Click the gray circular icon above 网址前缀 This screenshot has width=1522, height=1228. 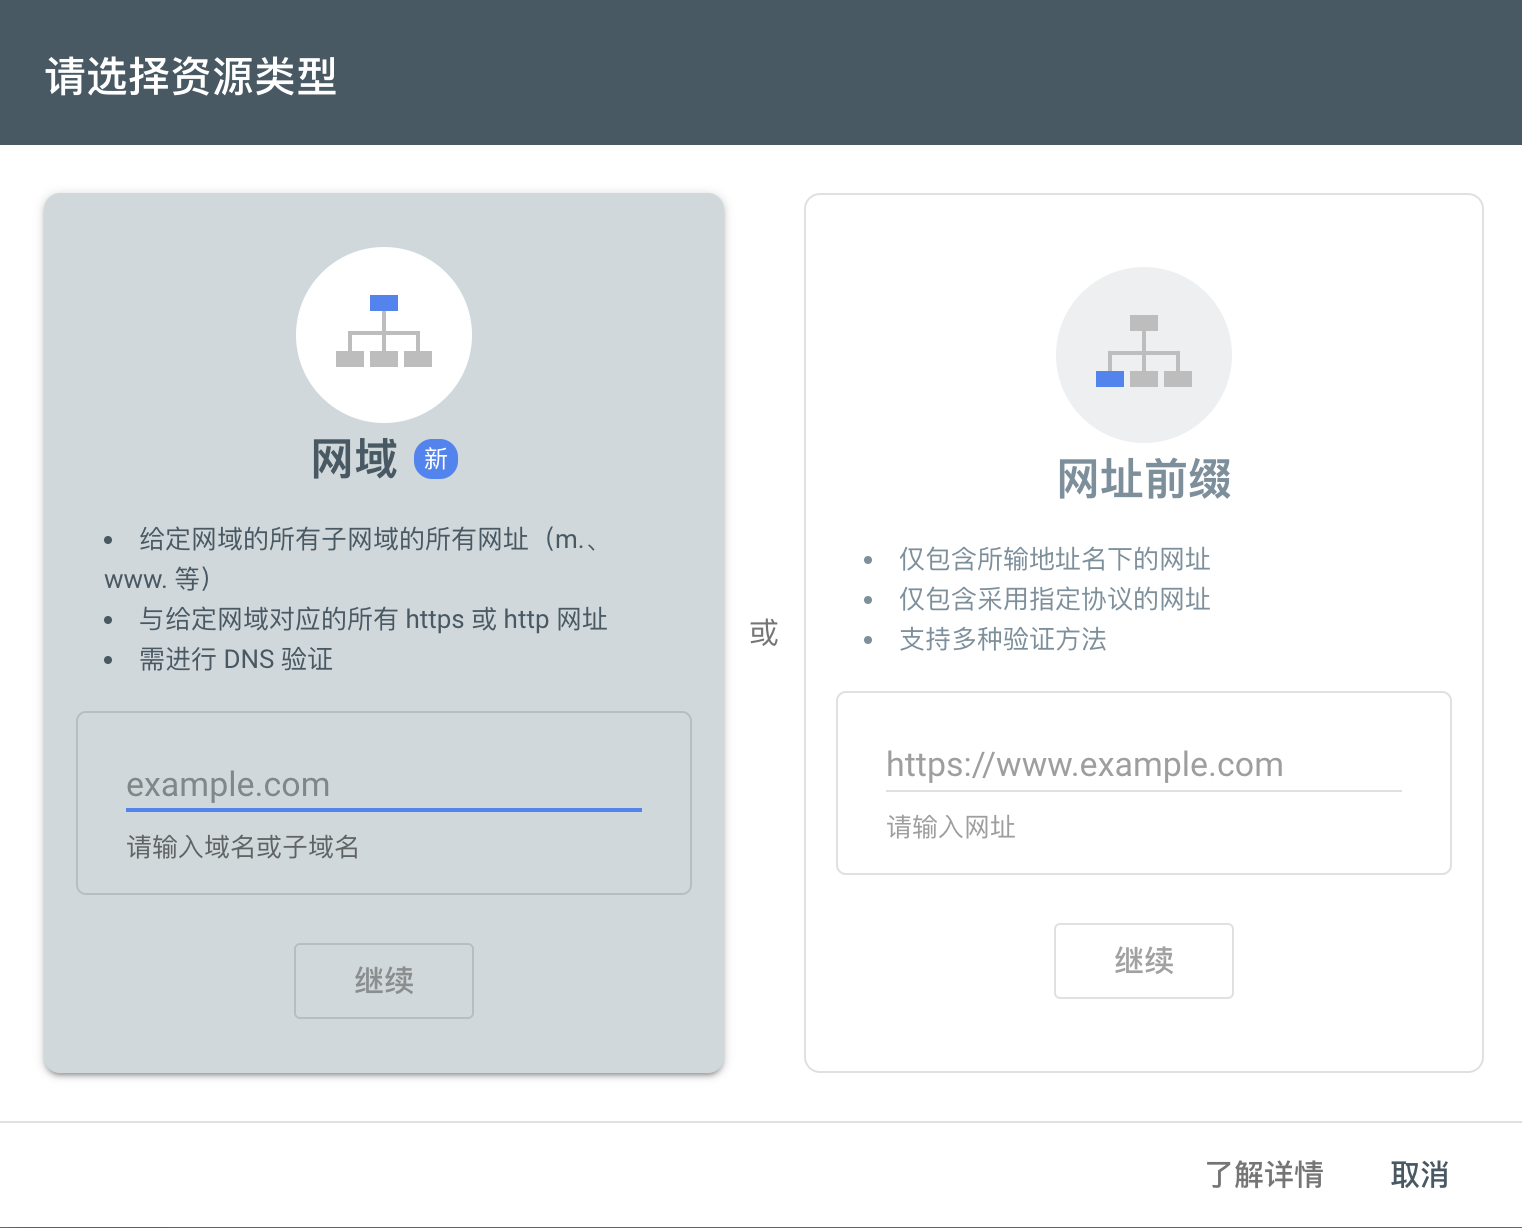(x=1143, y=353)
